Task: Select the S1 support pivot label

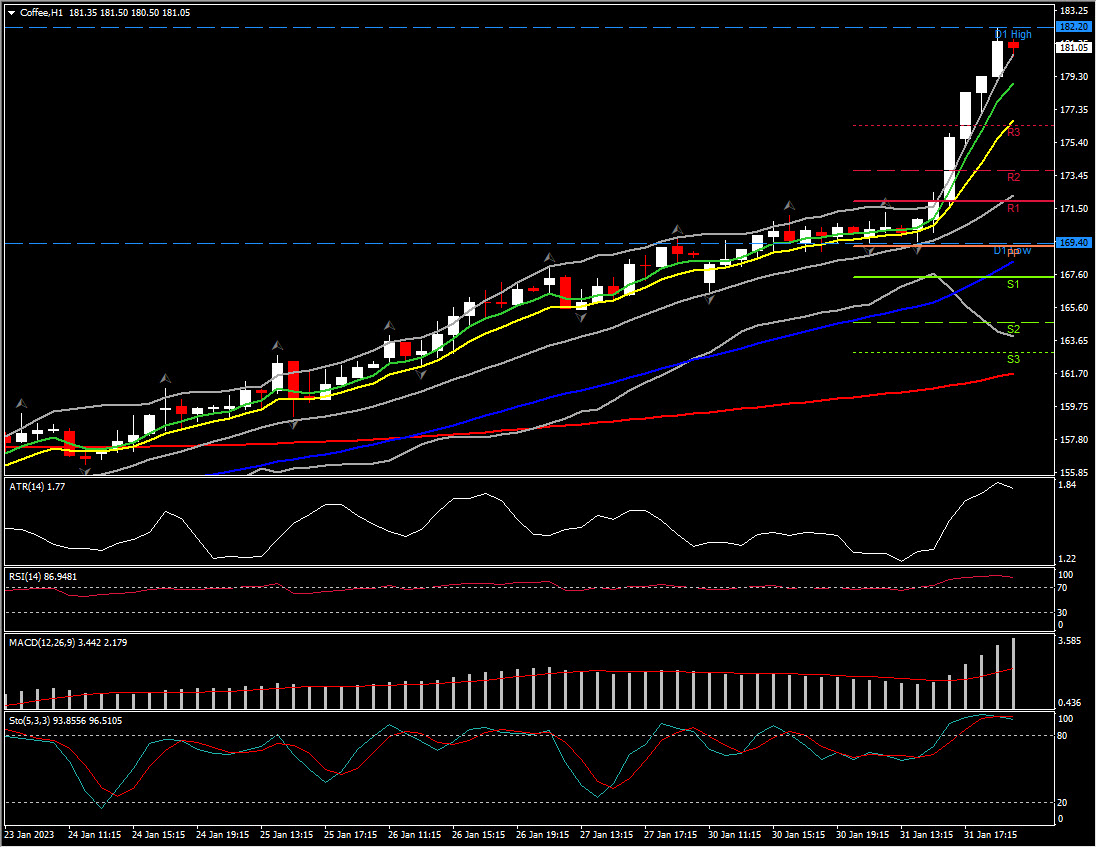Action: 1013,285
